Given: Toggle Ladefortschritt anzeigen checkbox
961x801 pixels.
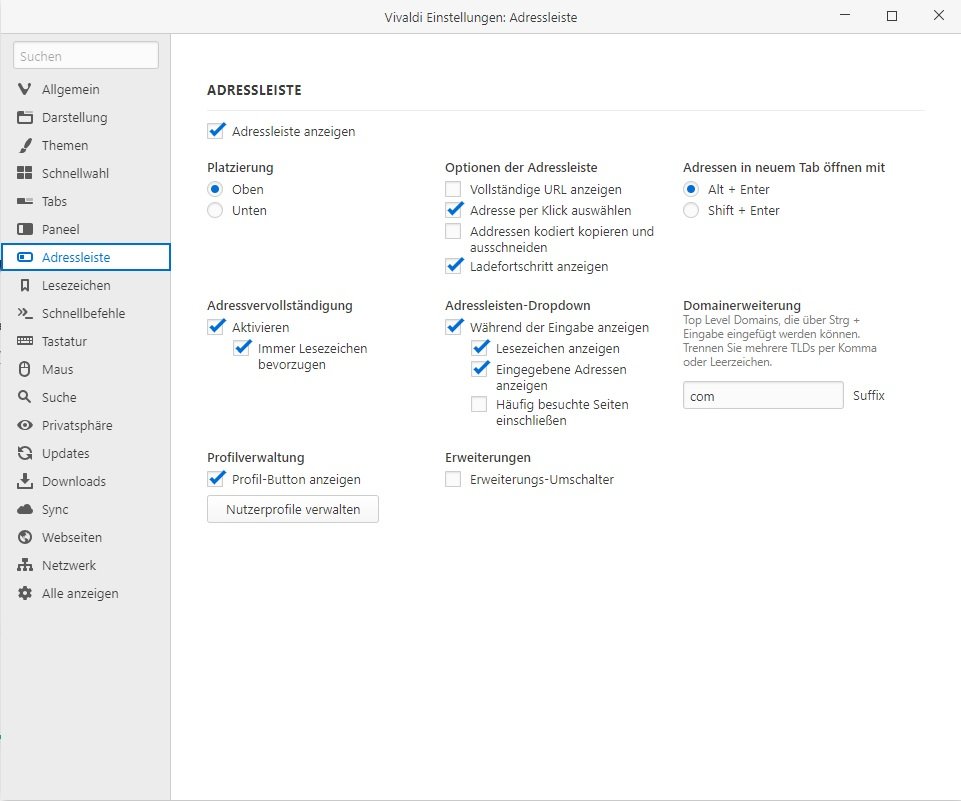Looking at the screenshot, I should [454, 266].
